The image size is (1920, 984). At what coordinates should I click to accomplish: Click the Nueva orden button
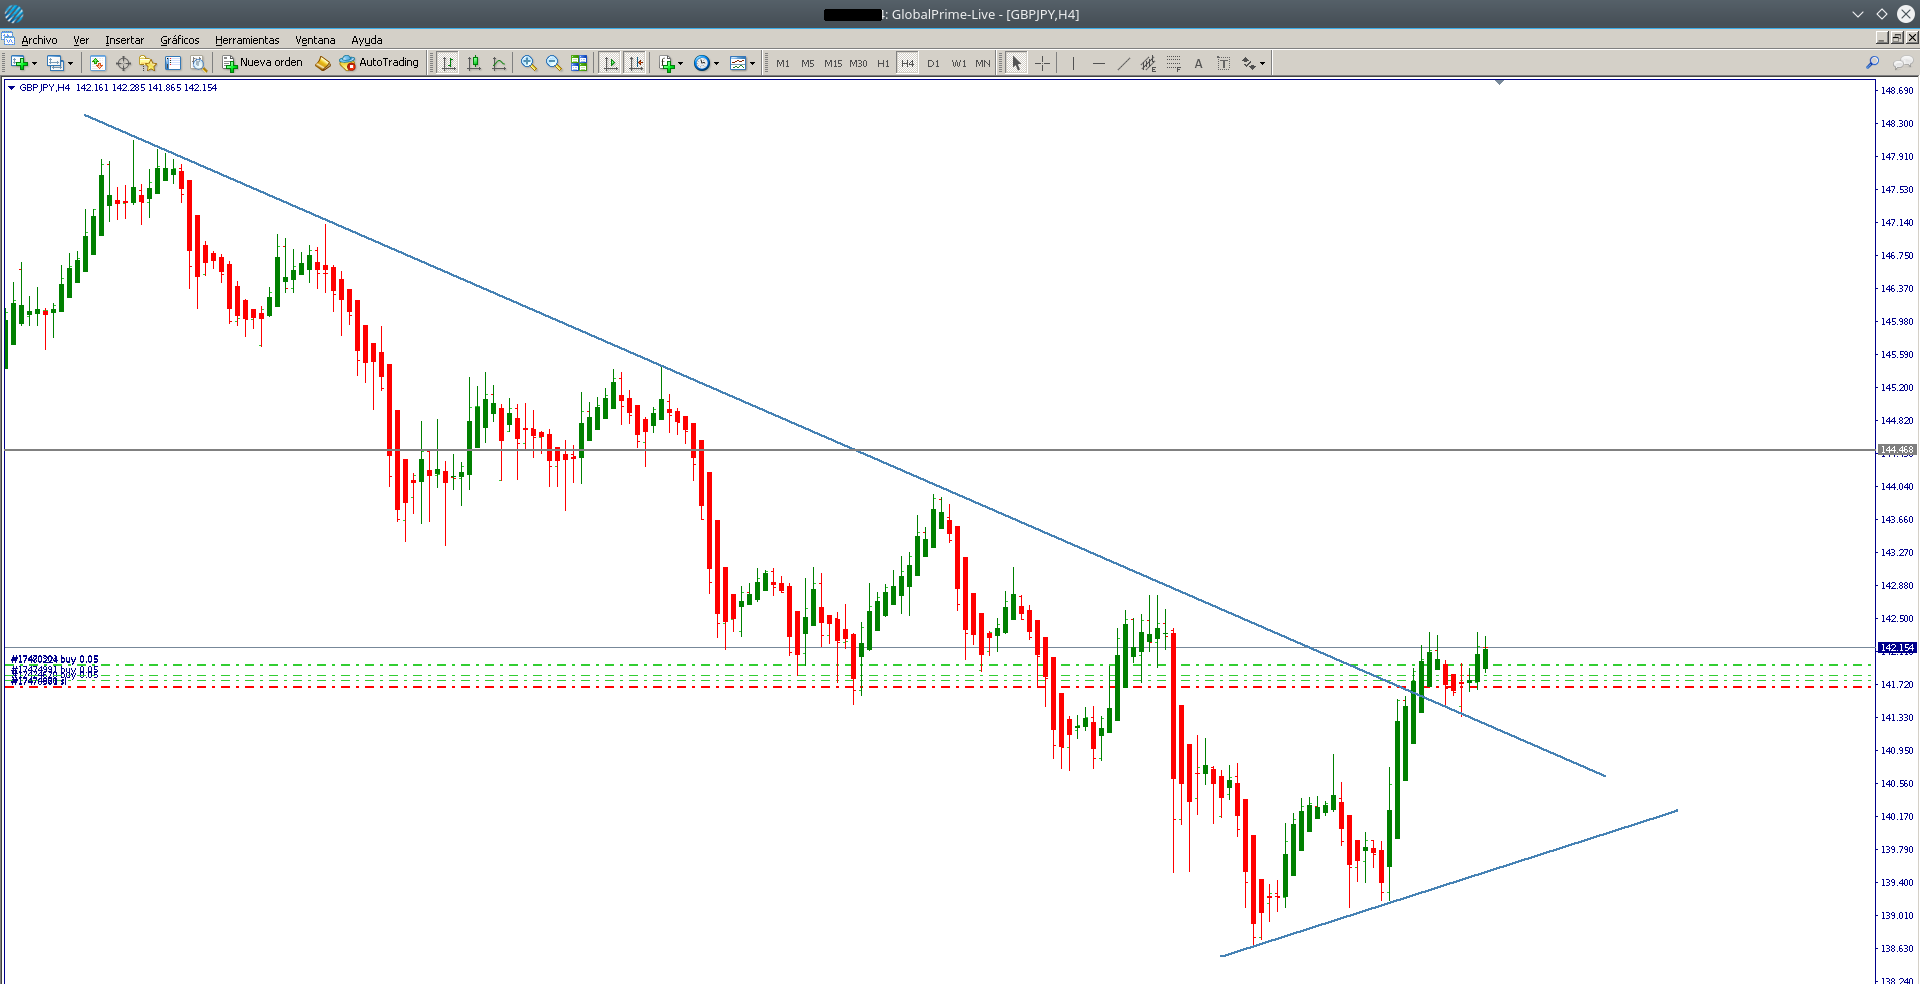[263, 63]
